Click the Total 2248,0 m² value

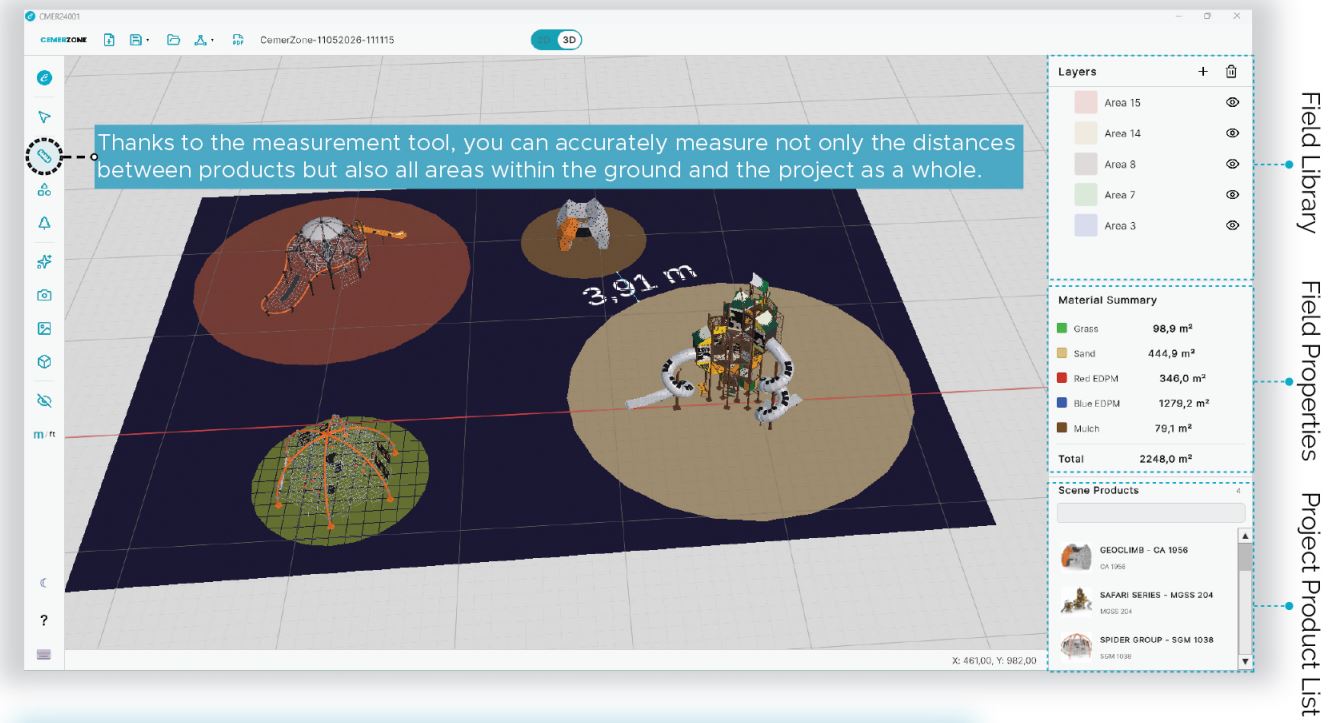(1164, 459)
